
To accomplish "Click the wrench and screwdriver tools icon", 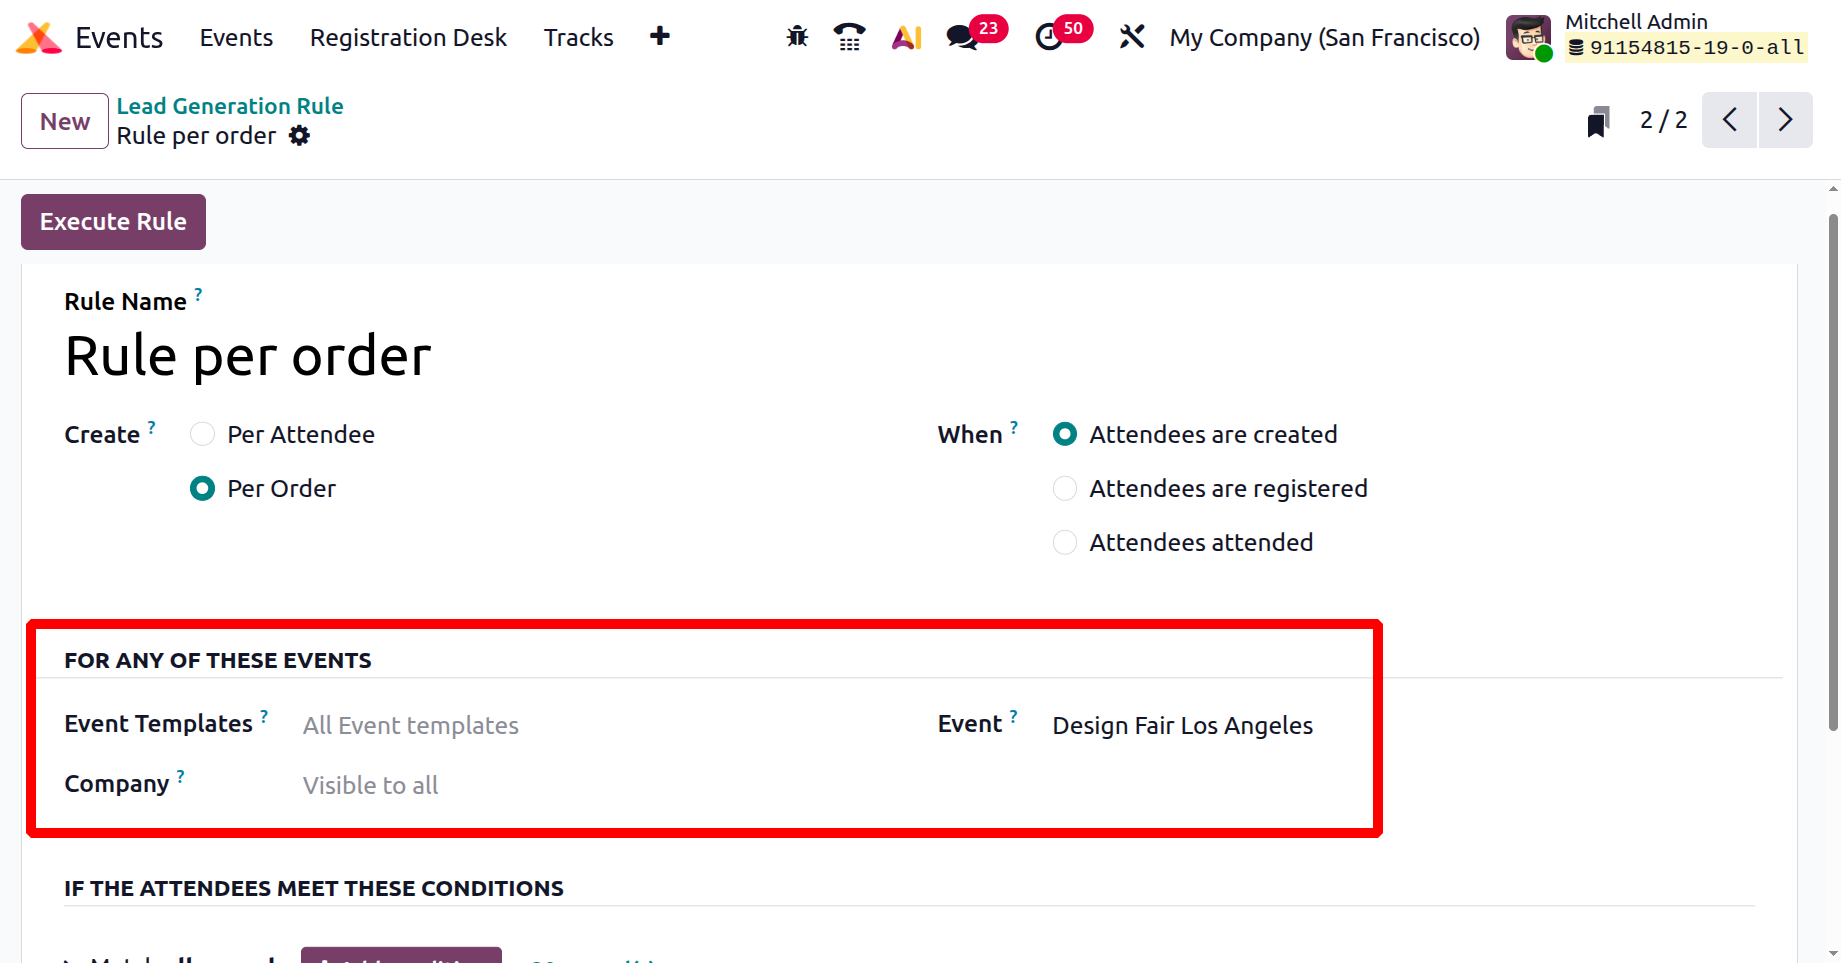I will coord(1131,37).
